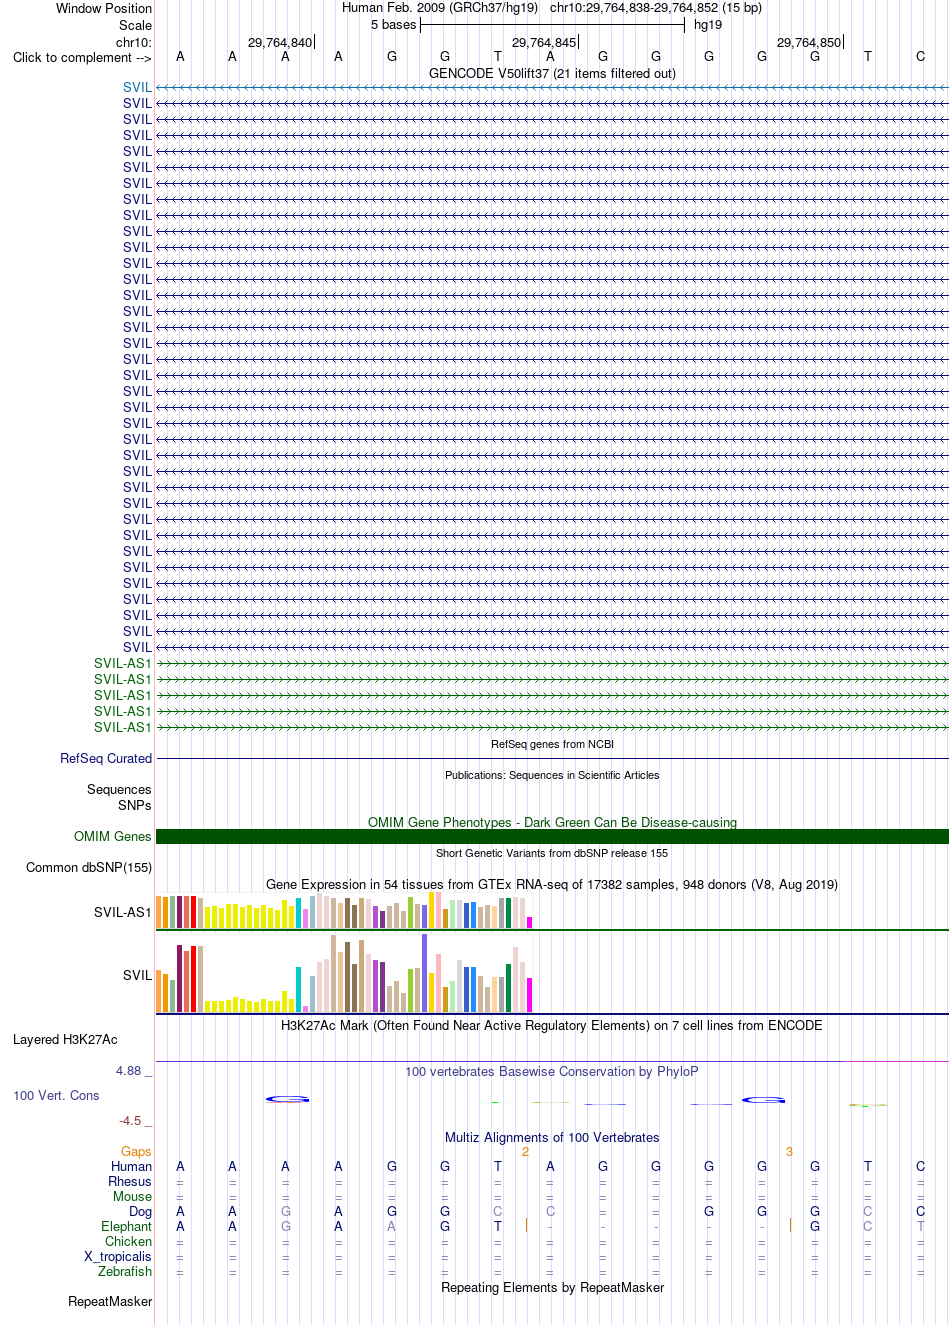
Task: Click the Human Feb. 2009 (GRCh37/hg19) assembly text
Action: pyautogui.click(x=440, y=7)
